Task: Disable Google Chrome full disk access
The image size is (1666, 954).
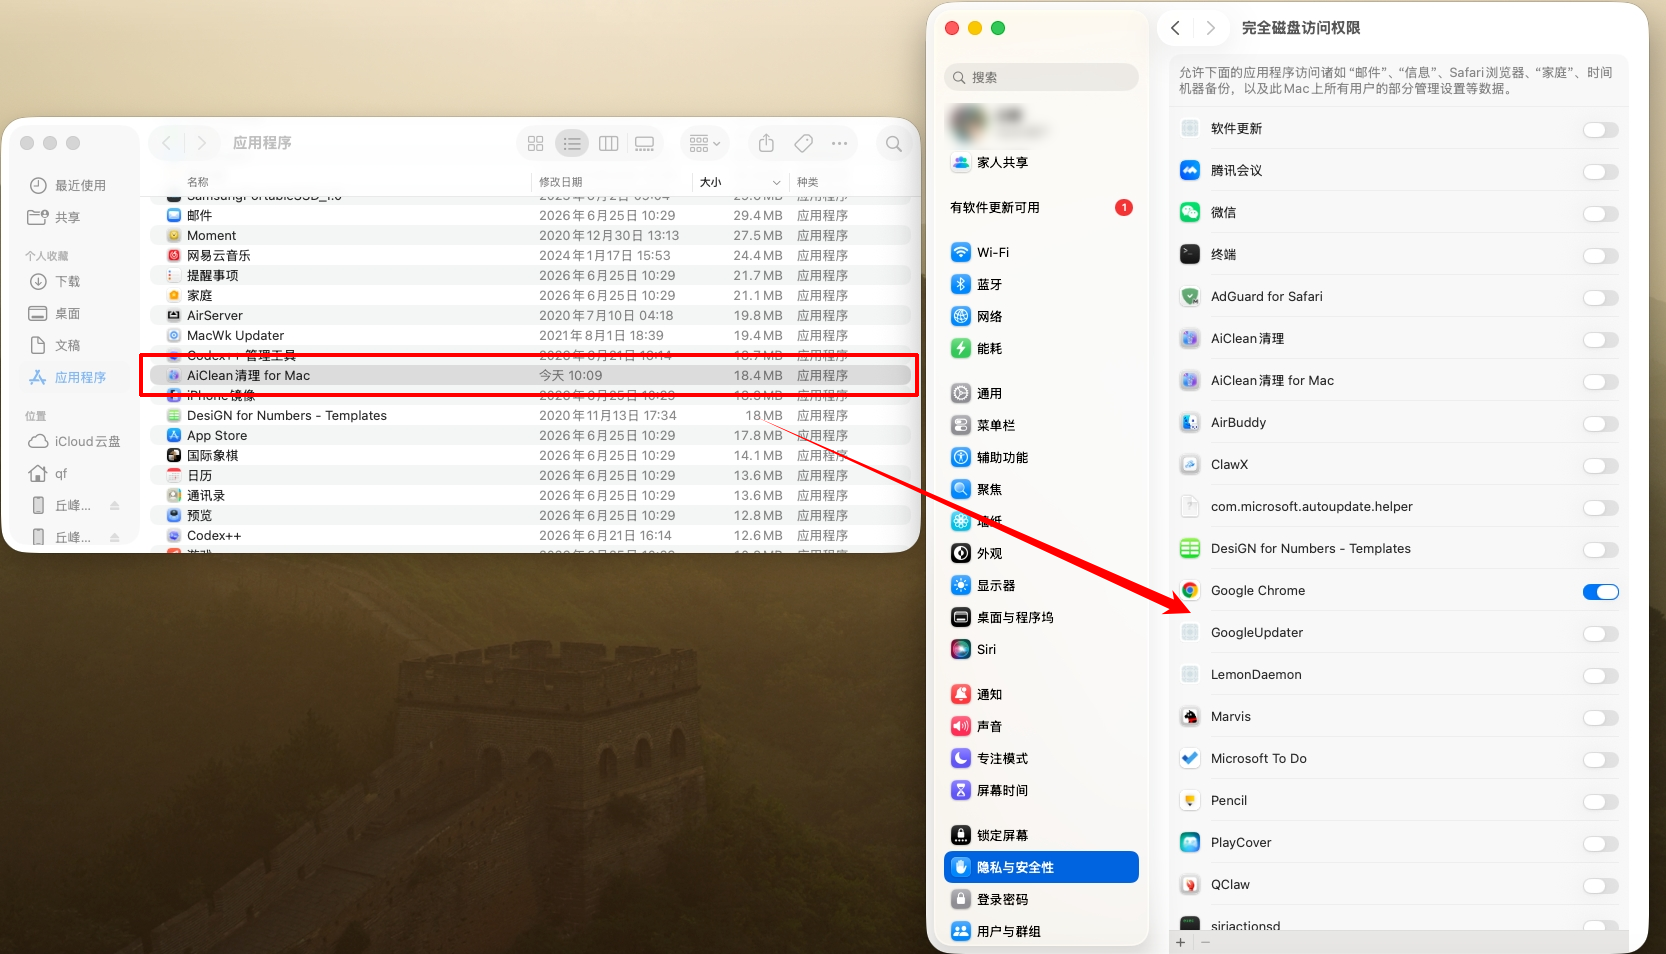Action: [x=1600, y=592]
